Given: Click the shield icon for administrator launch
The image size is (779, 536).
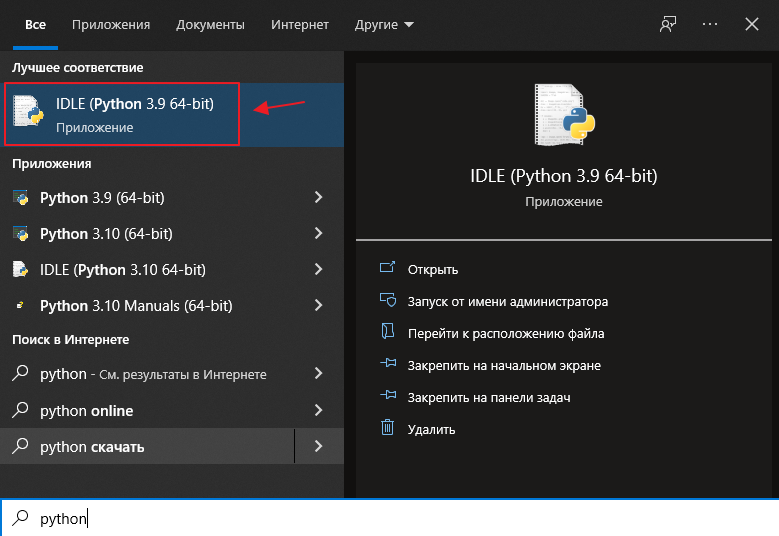Looking at the screenshot, I should pos(388,300).
